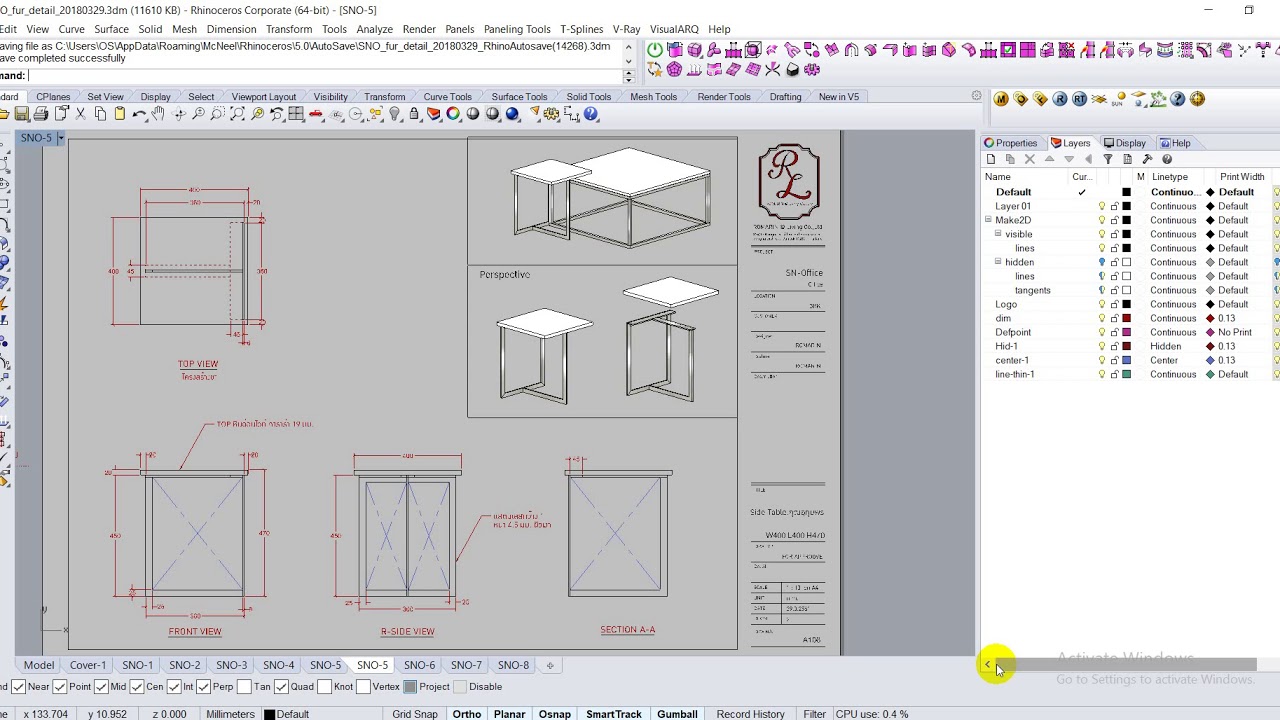Toggle the Ortho status button

[466, 714]
